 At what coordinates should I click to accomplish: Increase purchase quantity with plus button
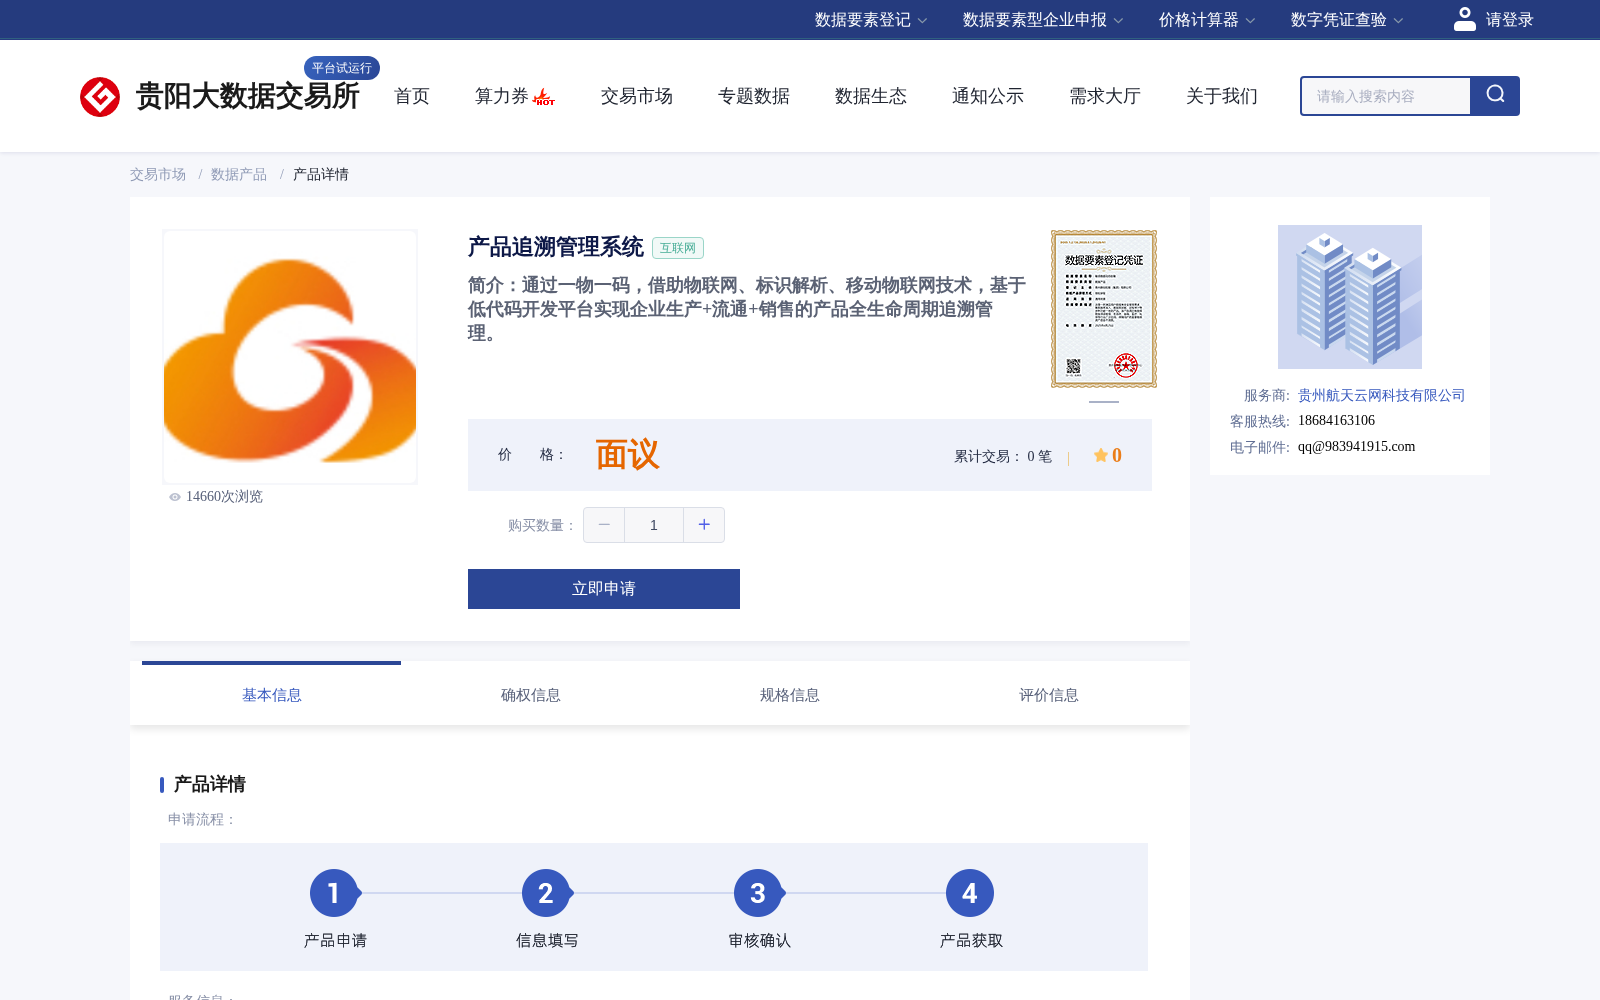(x=704, y=525)
